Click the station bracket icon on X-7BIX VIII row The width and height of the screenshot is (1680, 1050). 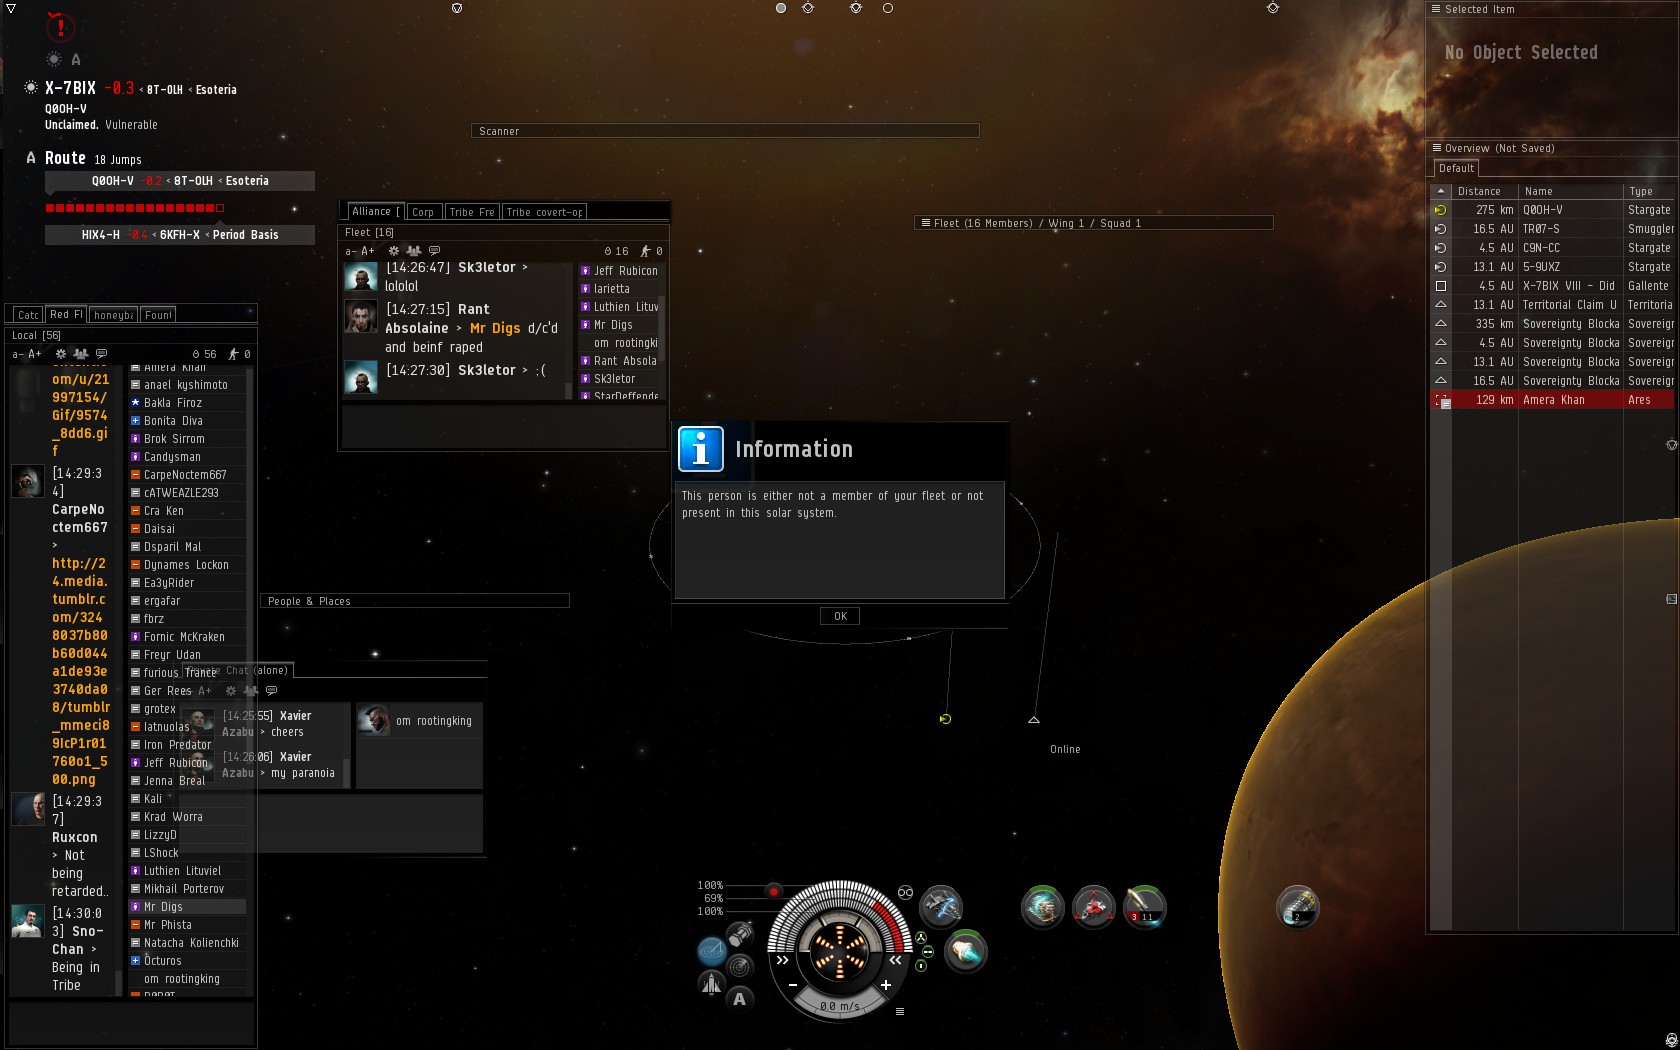coord(1441,286)
